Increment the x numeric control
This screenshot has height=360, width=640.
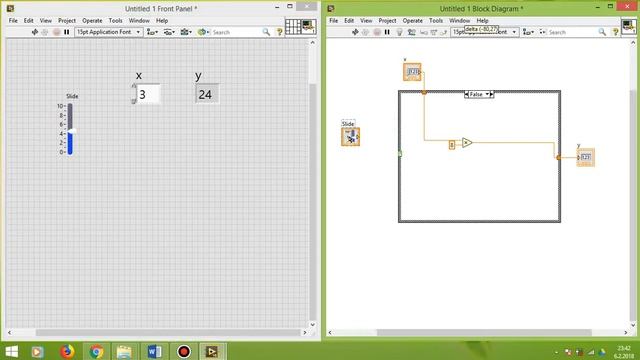[133, 87]
